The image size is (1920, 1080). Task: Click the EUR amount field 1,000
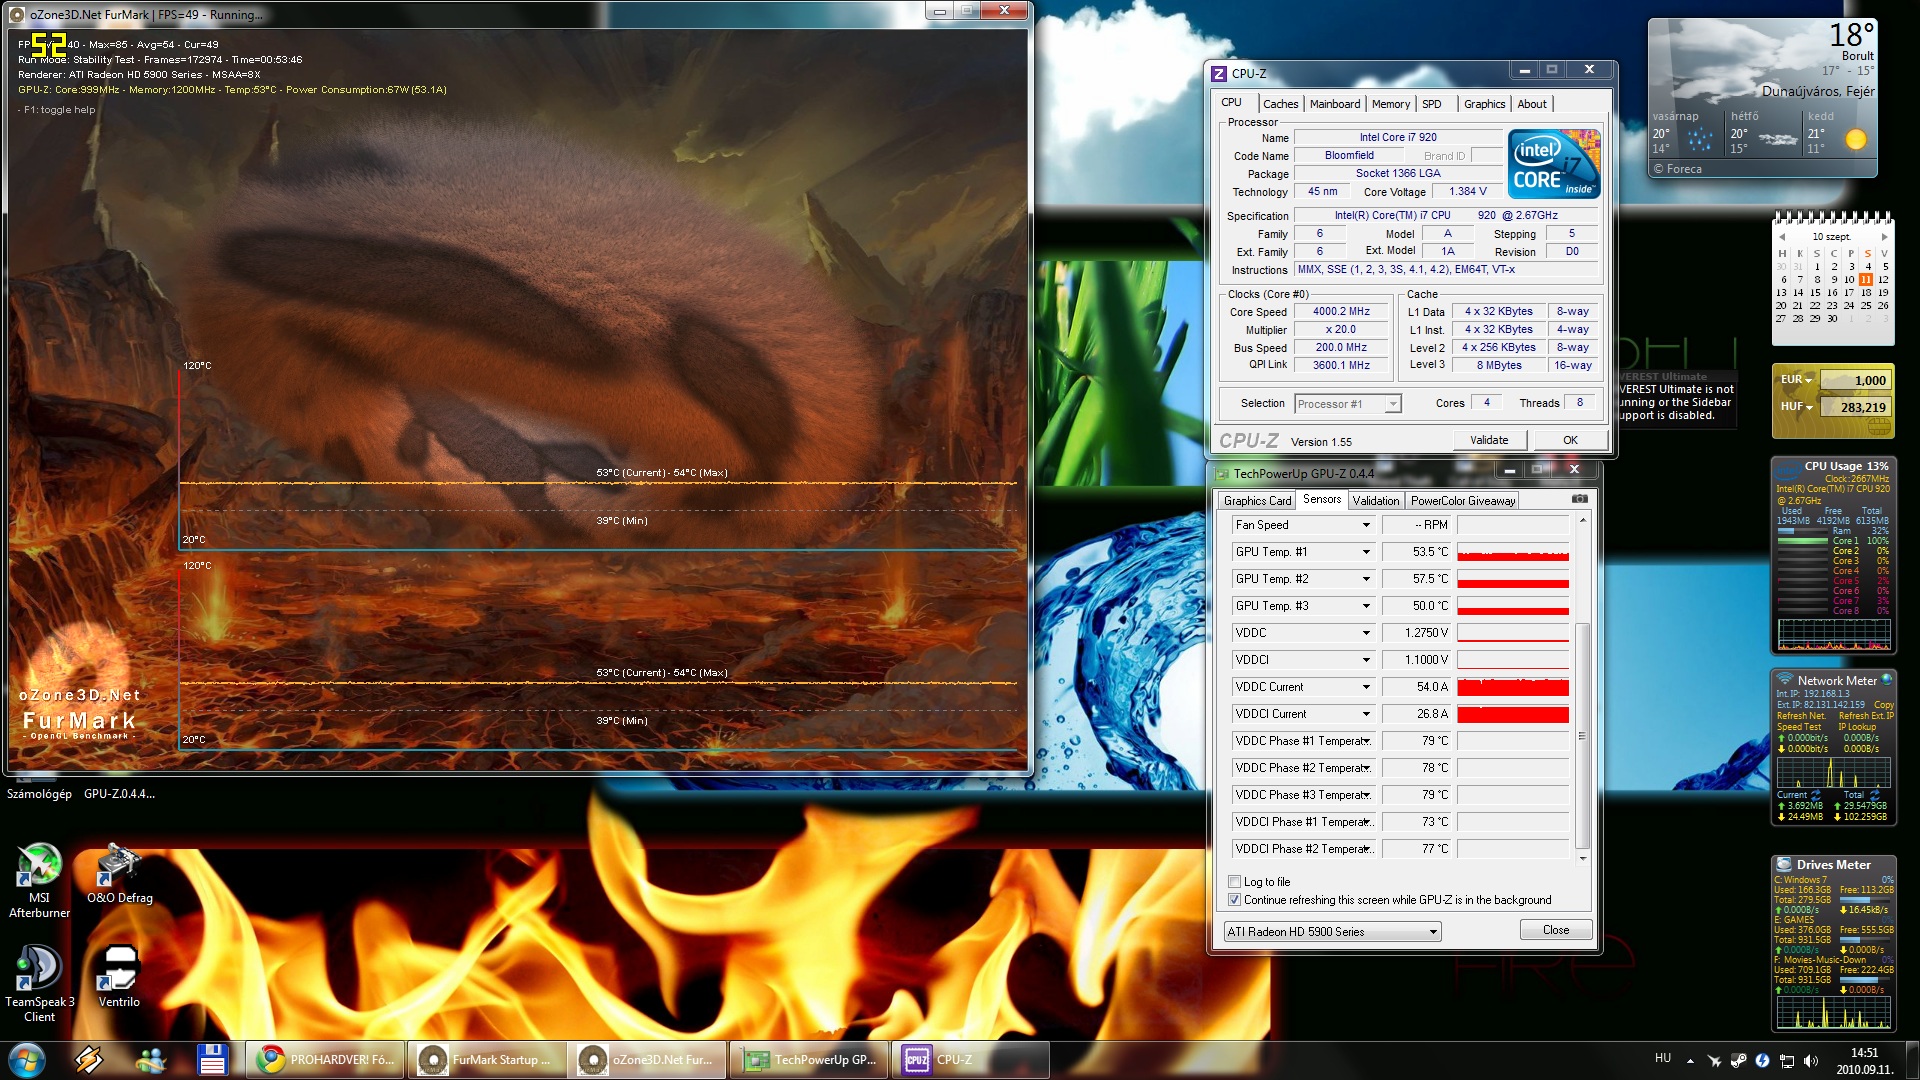click(x=1855, y=380)
